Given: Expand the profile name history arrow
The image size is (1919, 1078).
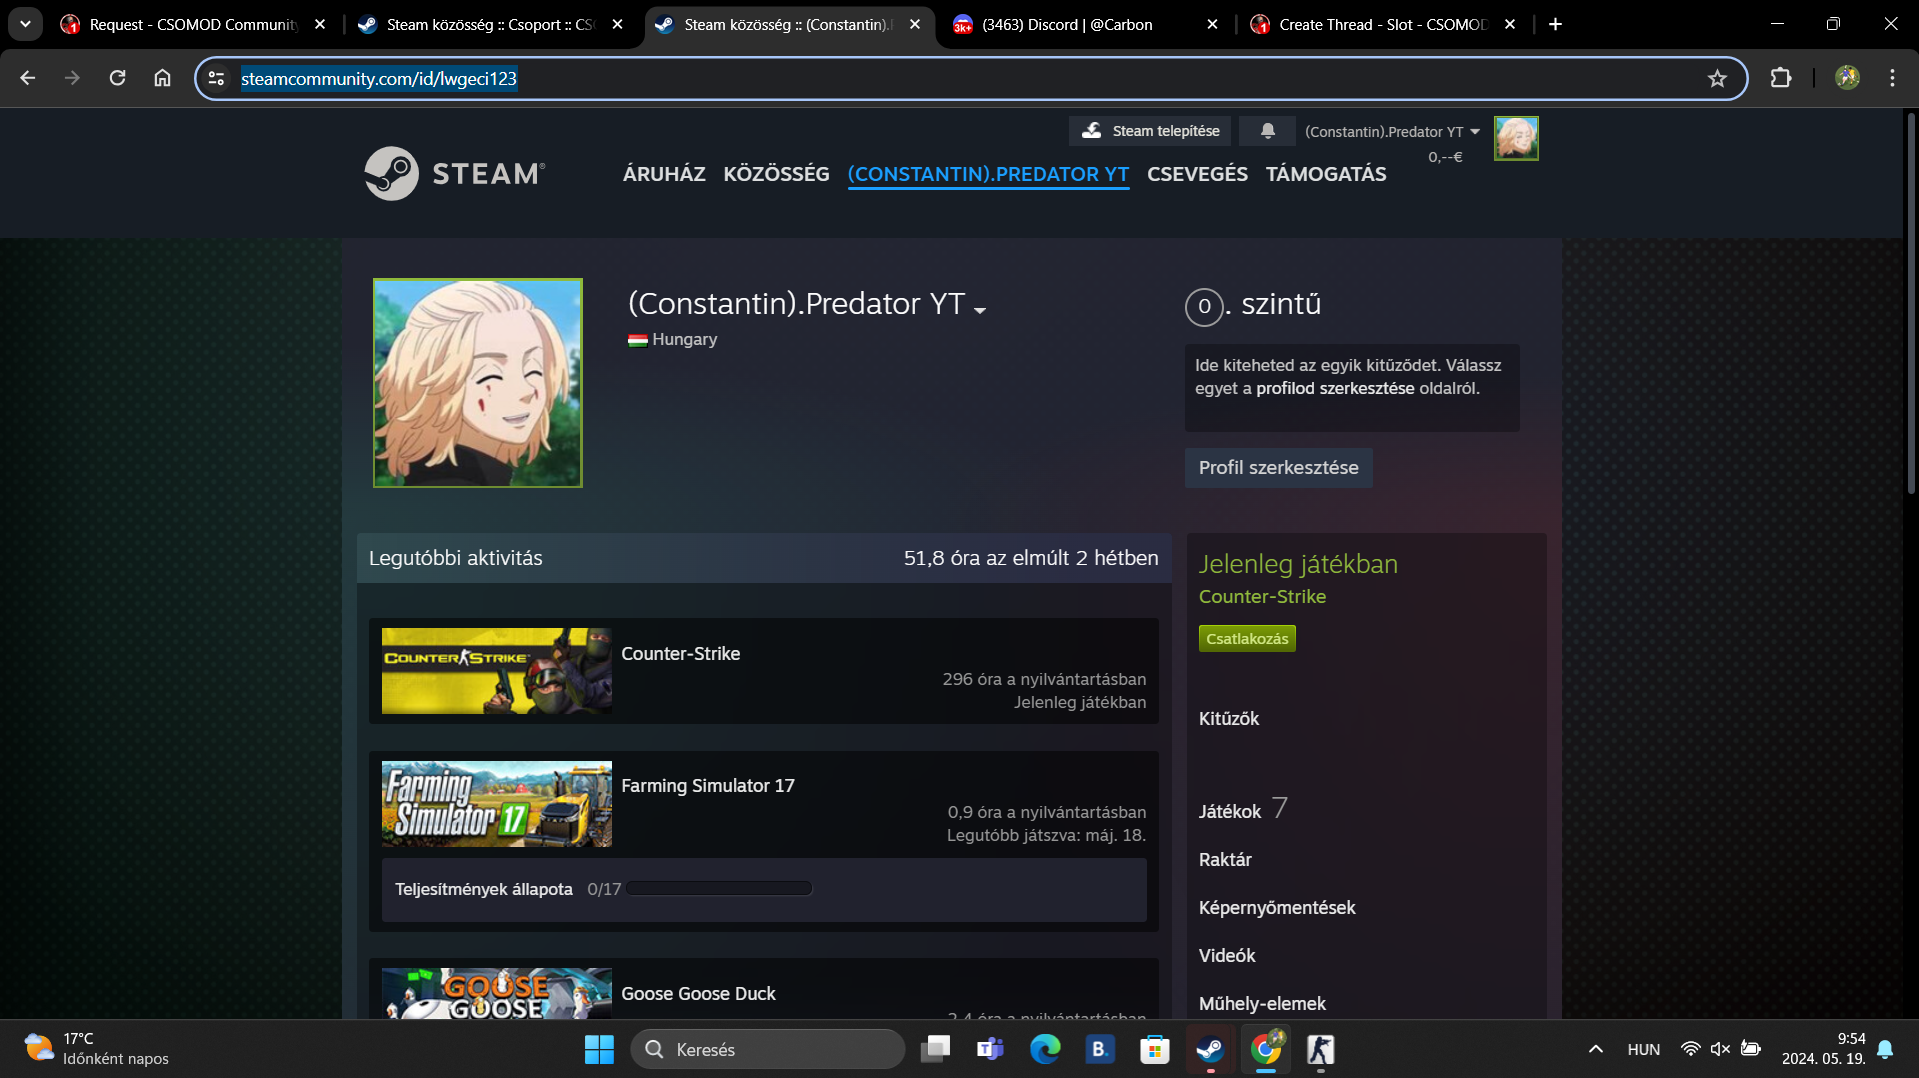Looking at the screenshot, I should (x=980, y=310).
